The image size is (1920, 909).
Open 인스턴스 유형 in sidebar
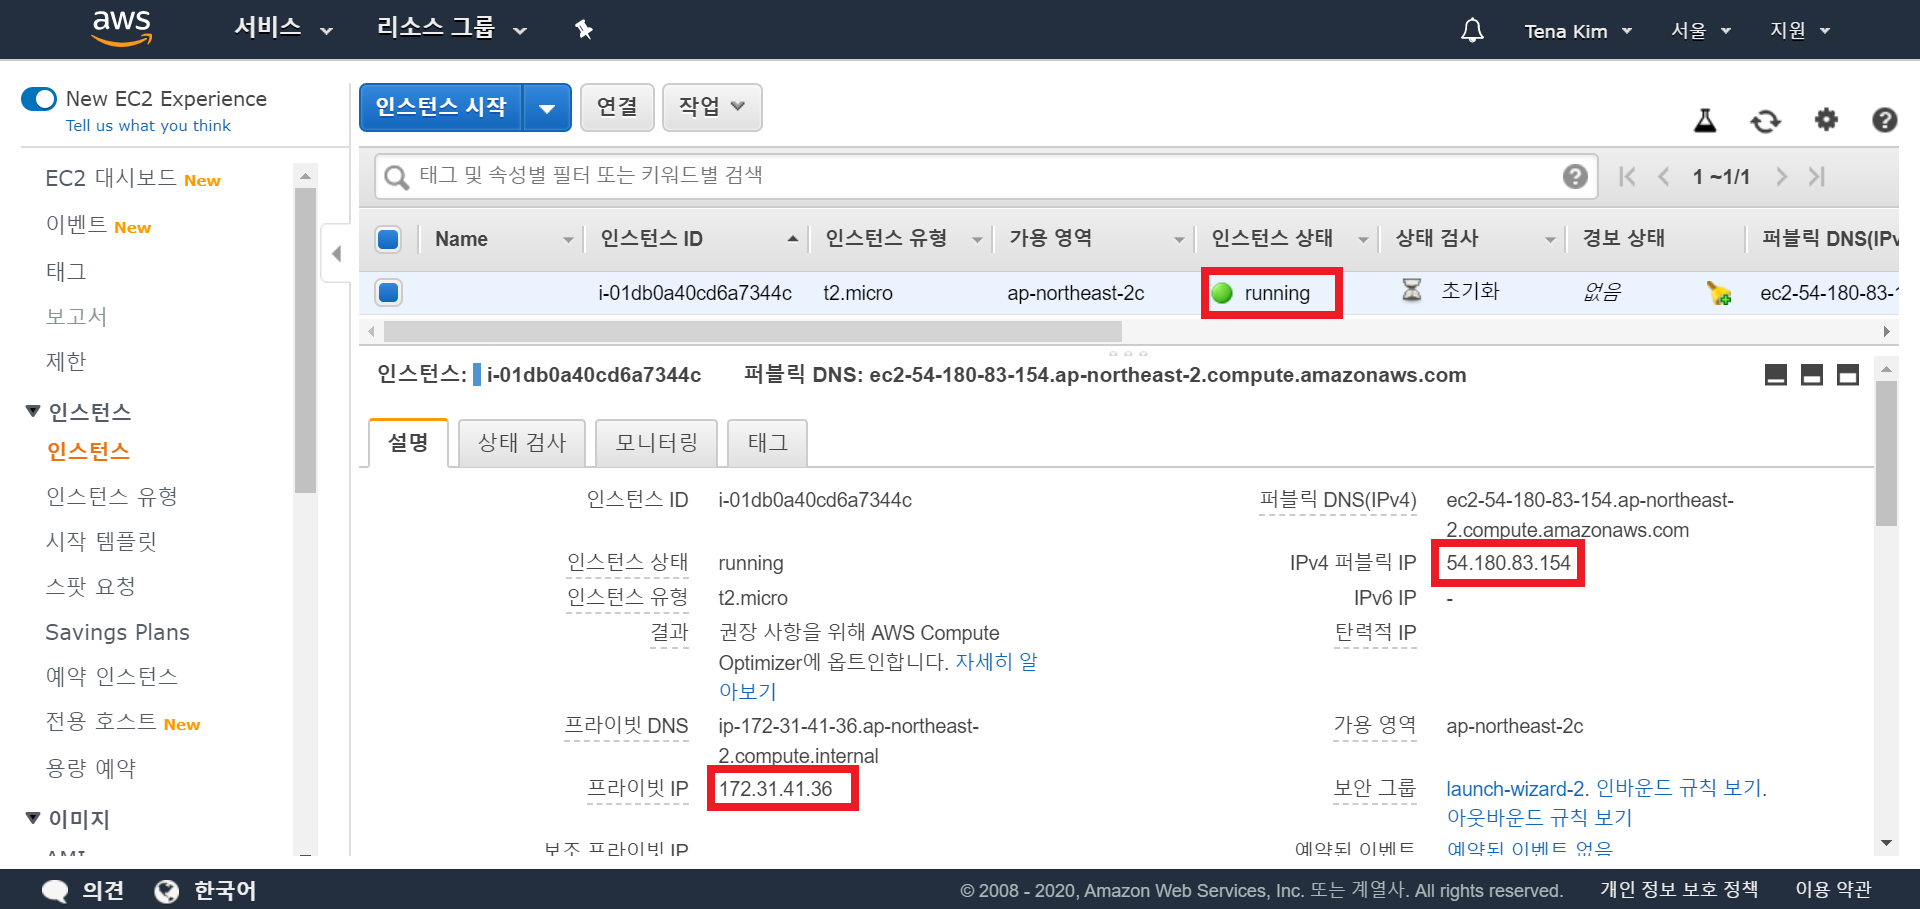(112, 496)
